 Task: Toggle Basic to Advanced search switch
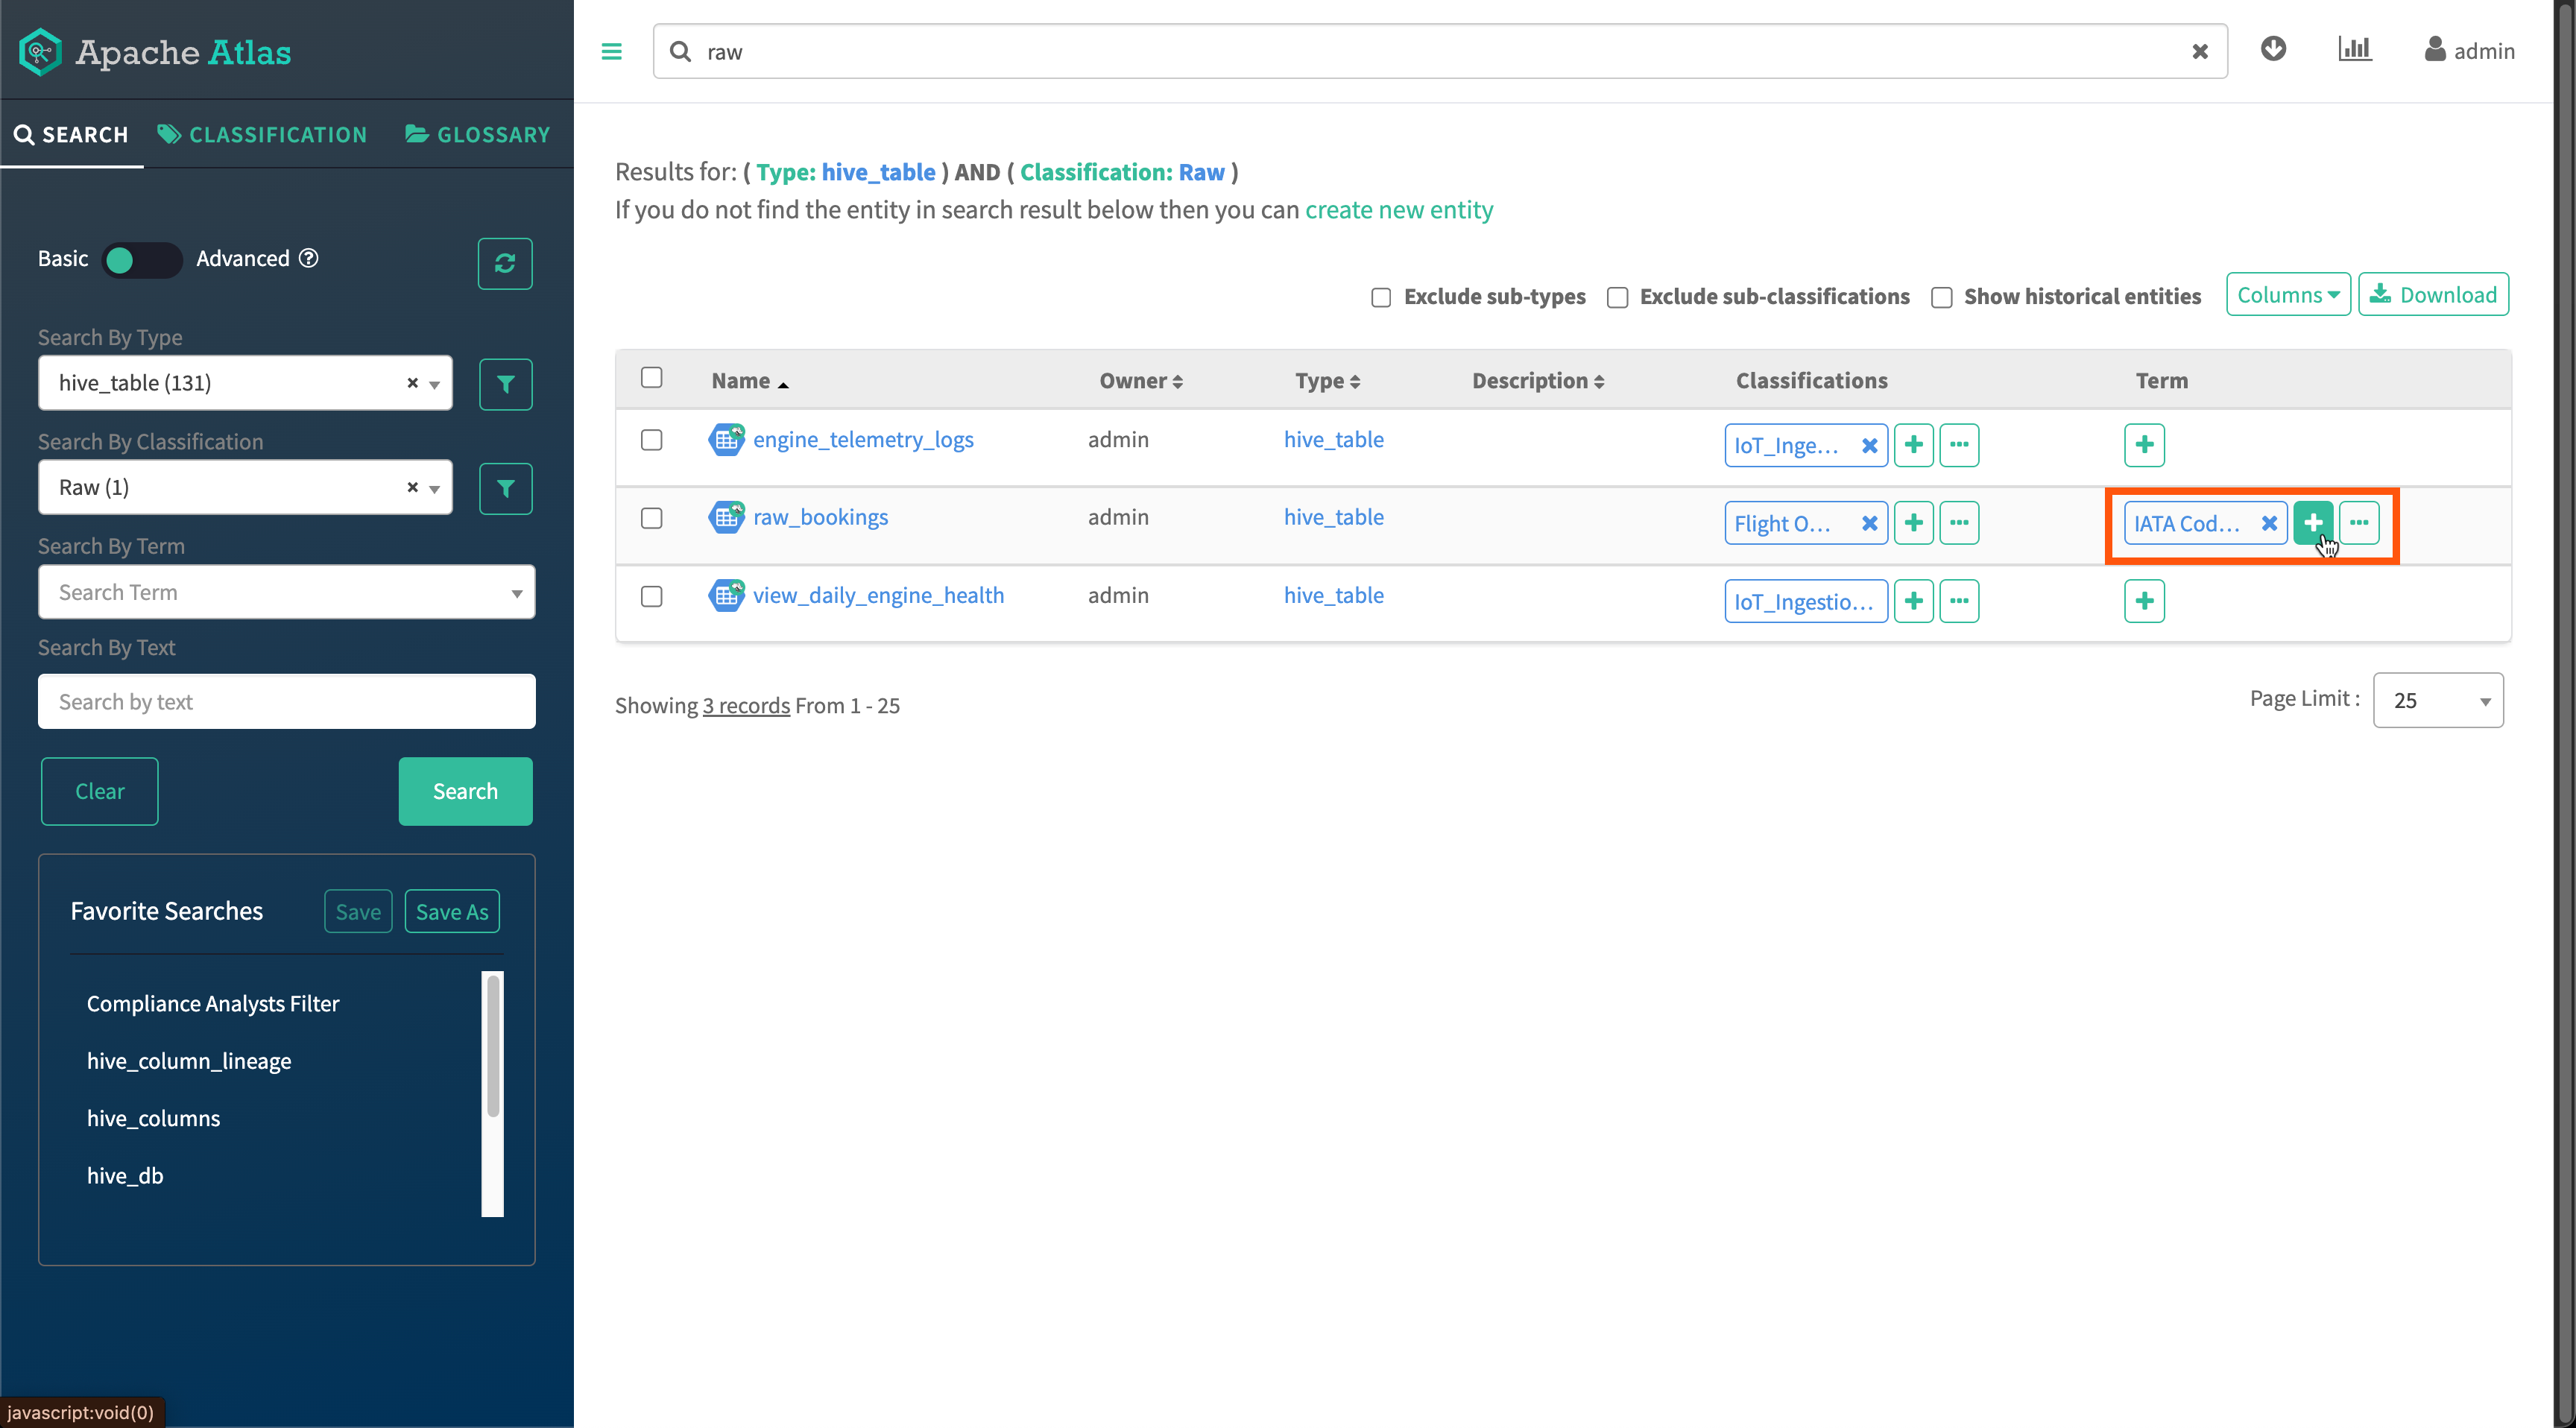point(142,260)
